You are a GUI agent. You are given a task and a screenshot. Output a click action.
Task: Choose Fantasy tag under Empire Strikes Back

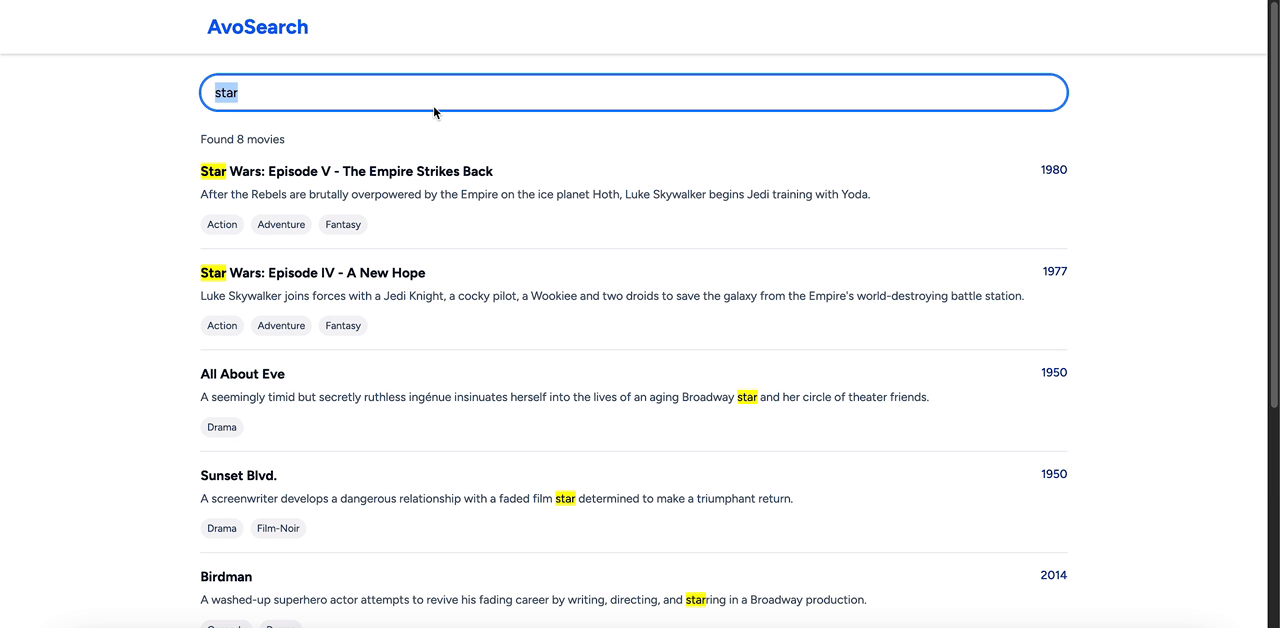343,225
